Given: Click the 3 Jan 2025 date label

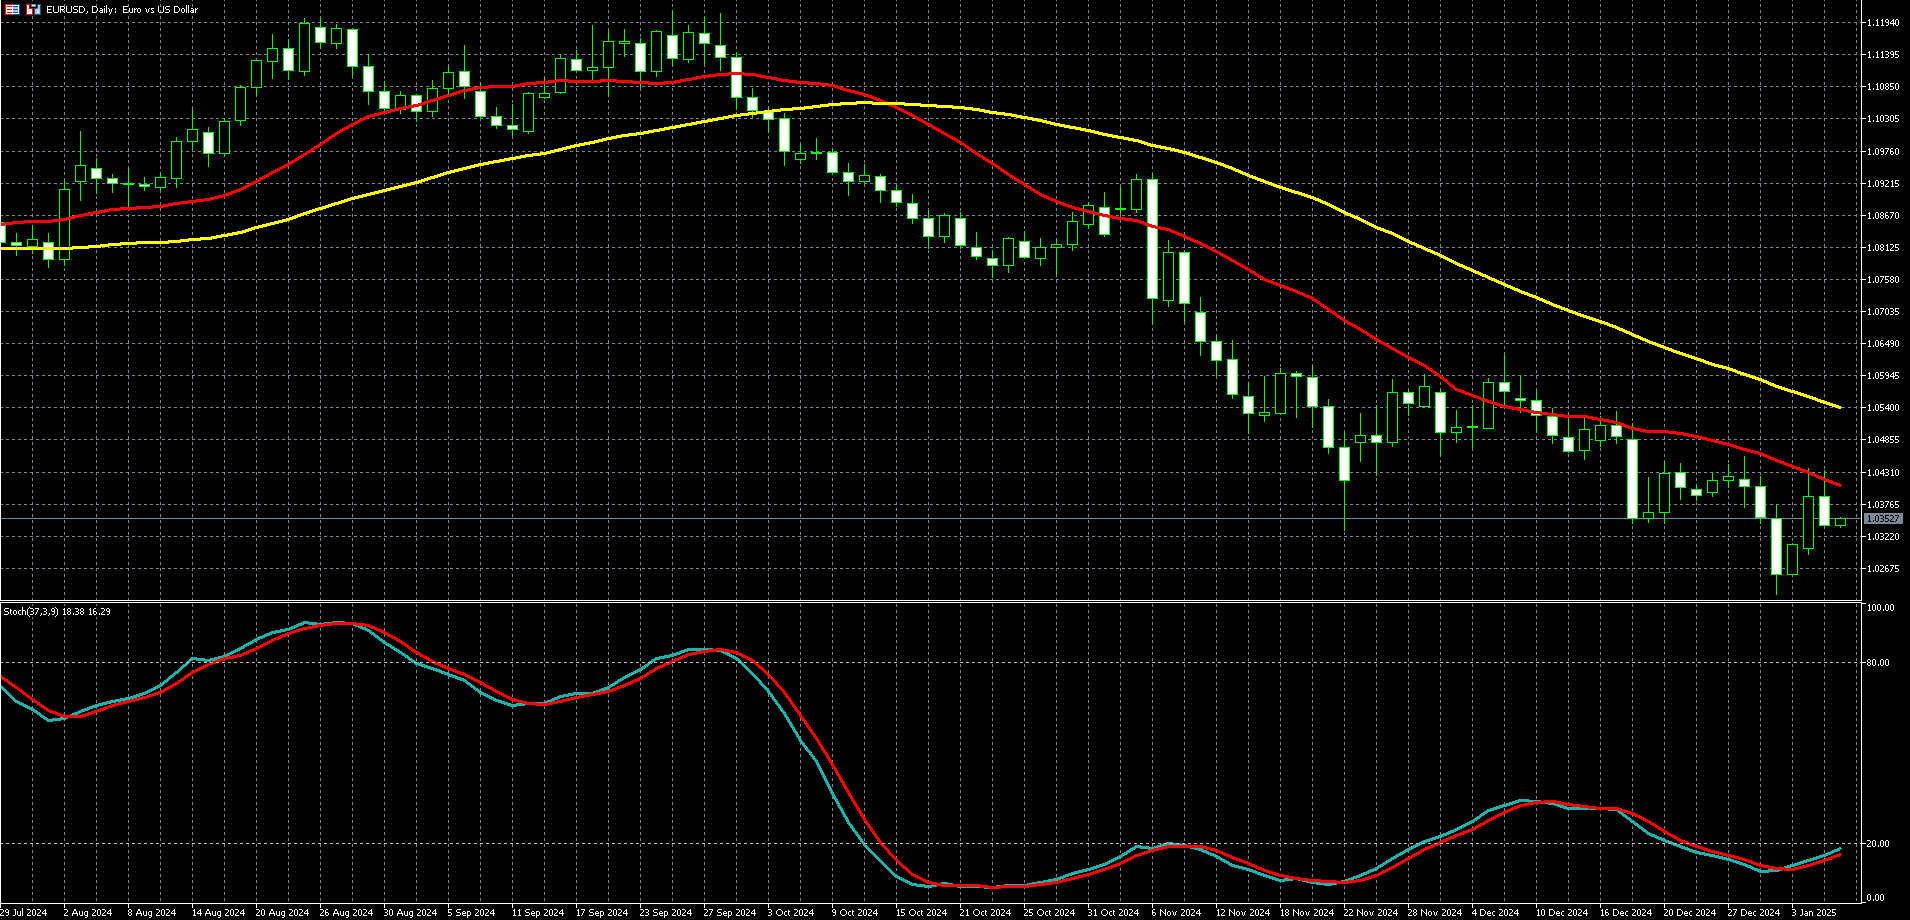Looking at the screenshot, I should pos(1813,912).
